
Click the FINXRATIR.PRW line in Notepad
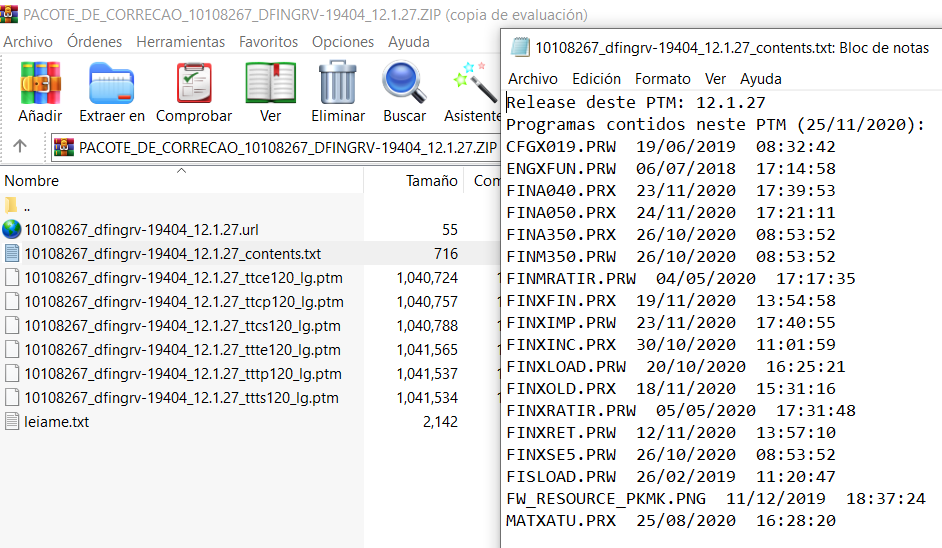(681, 410)
